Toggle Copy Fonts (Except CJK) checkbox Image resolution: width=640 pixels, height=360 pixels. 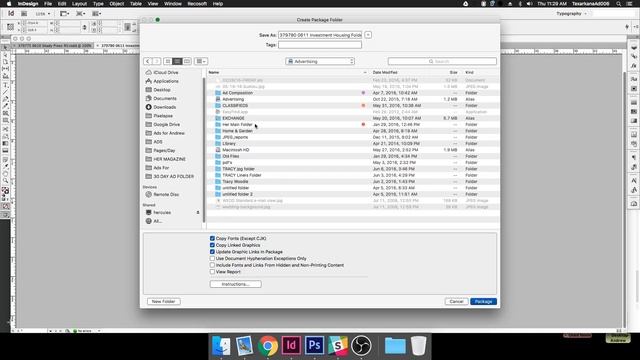point(212,238)
